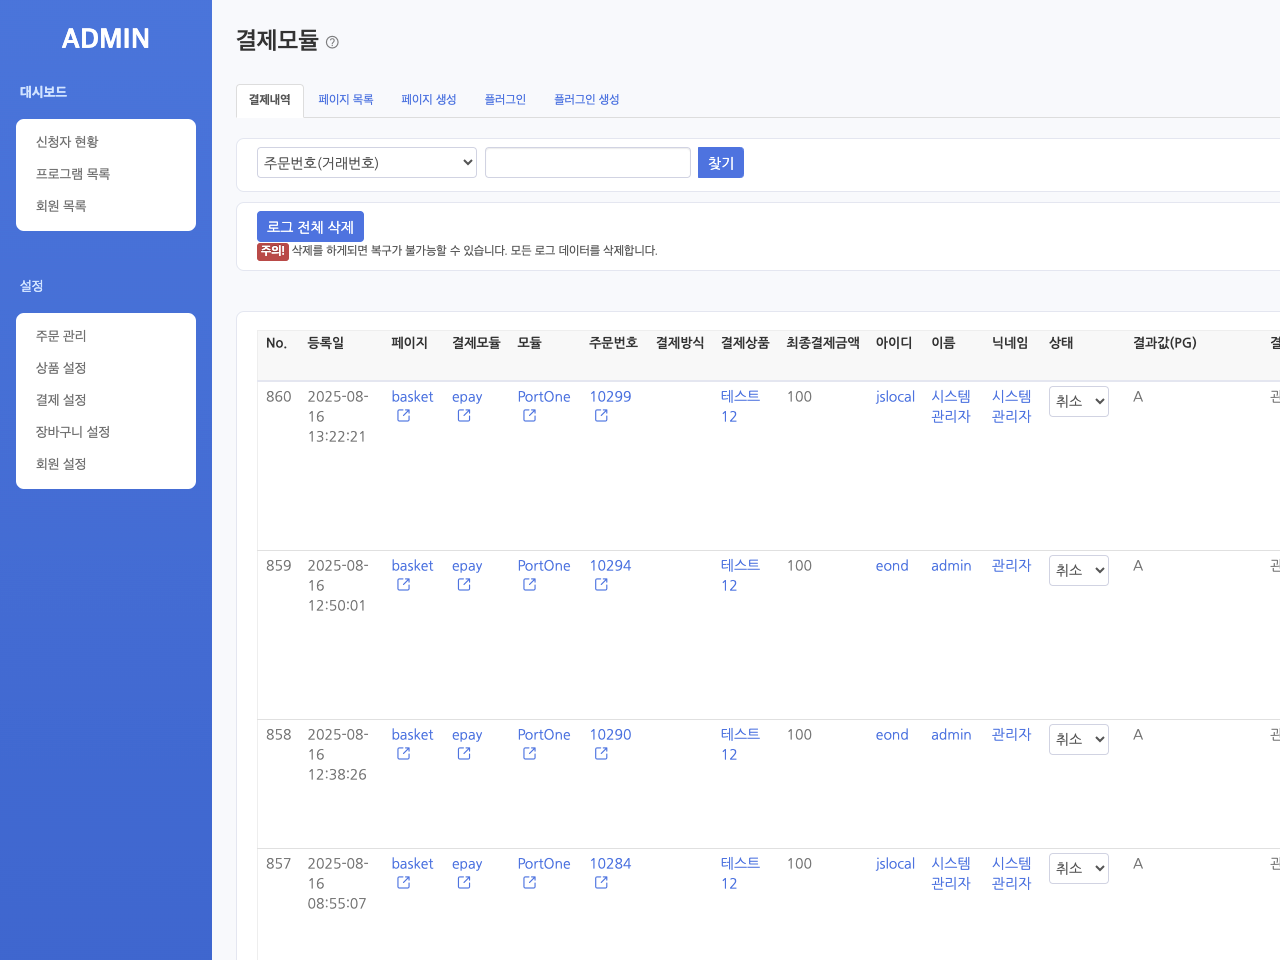
Task: Open external link icon under order 10294
Action: (x=601, y=585)
